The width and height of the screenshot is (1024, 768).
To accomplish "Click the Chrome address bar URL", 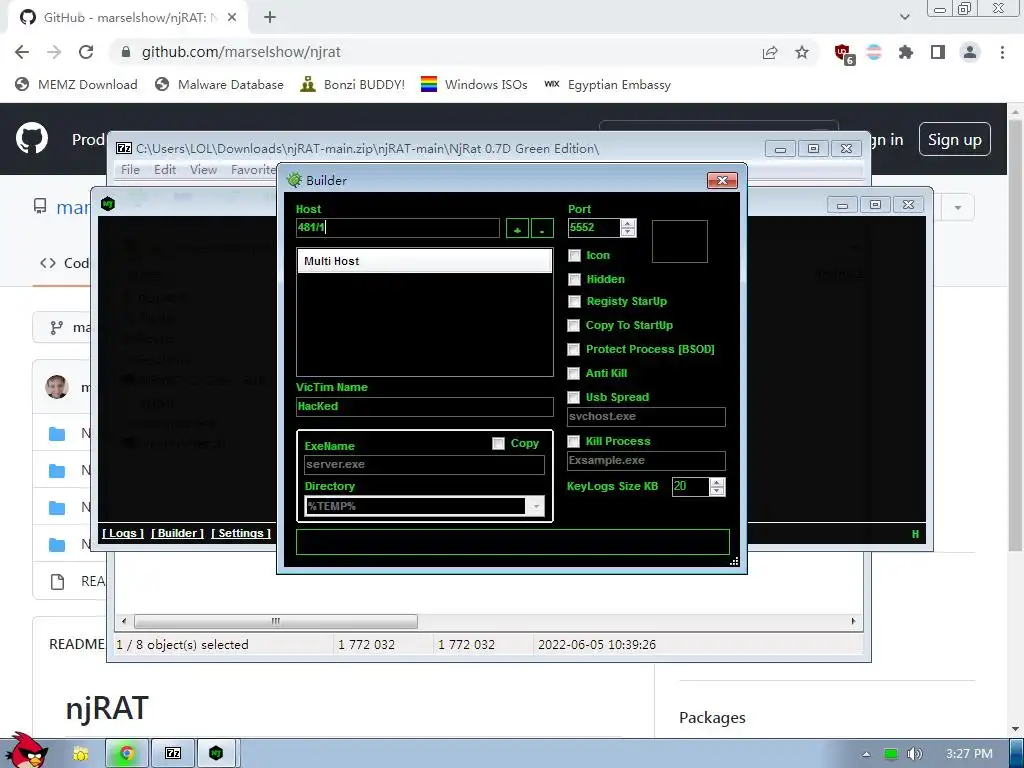I will click(241, 52).
